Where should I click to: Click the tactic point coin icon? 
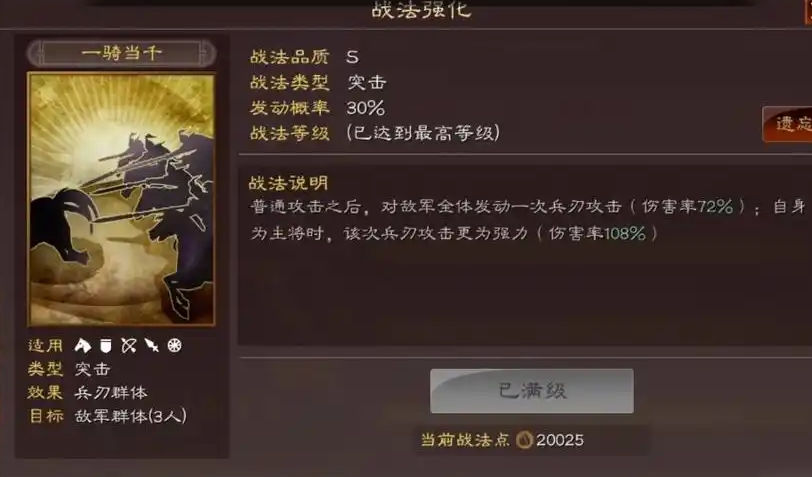click(524, 440)
